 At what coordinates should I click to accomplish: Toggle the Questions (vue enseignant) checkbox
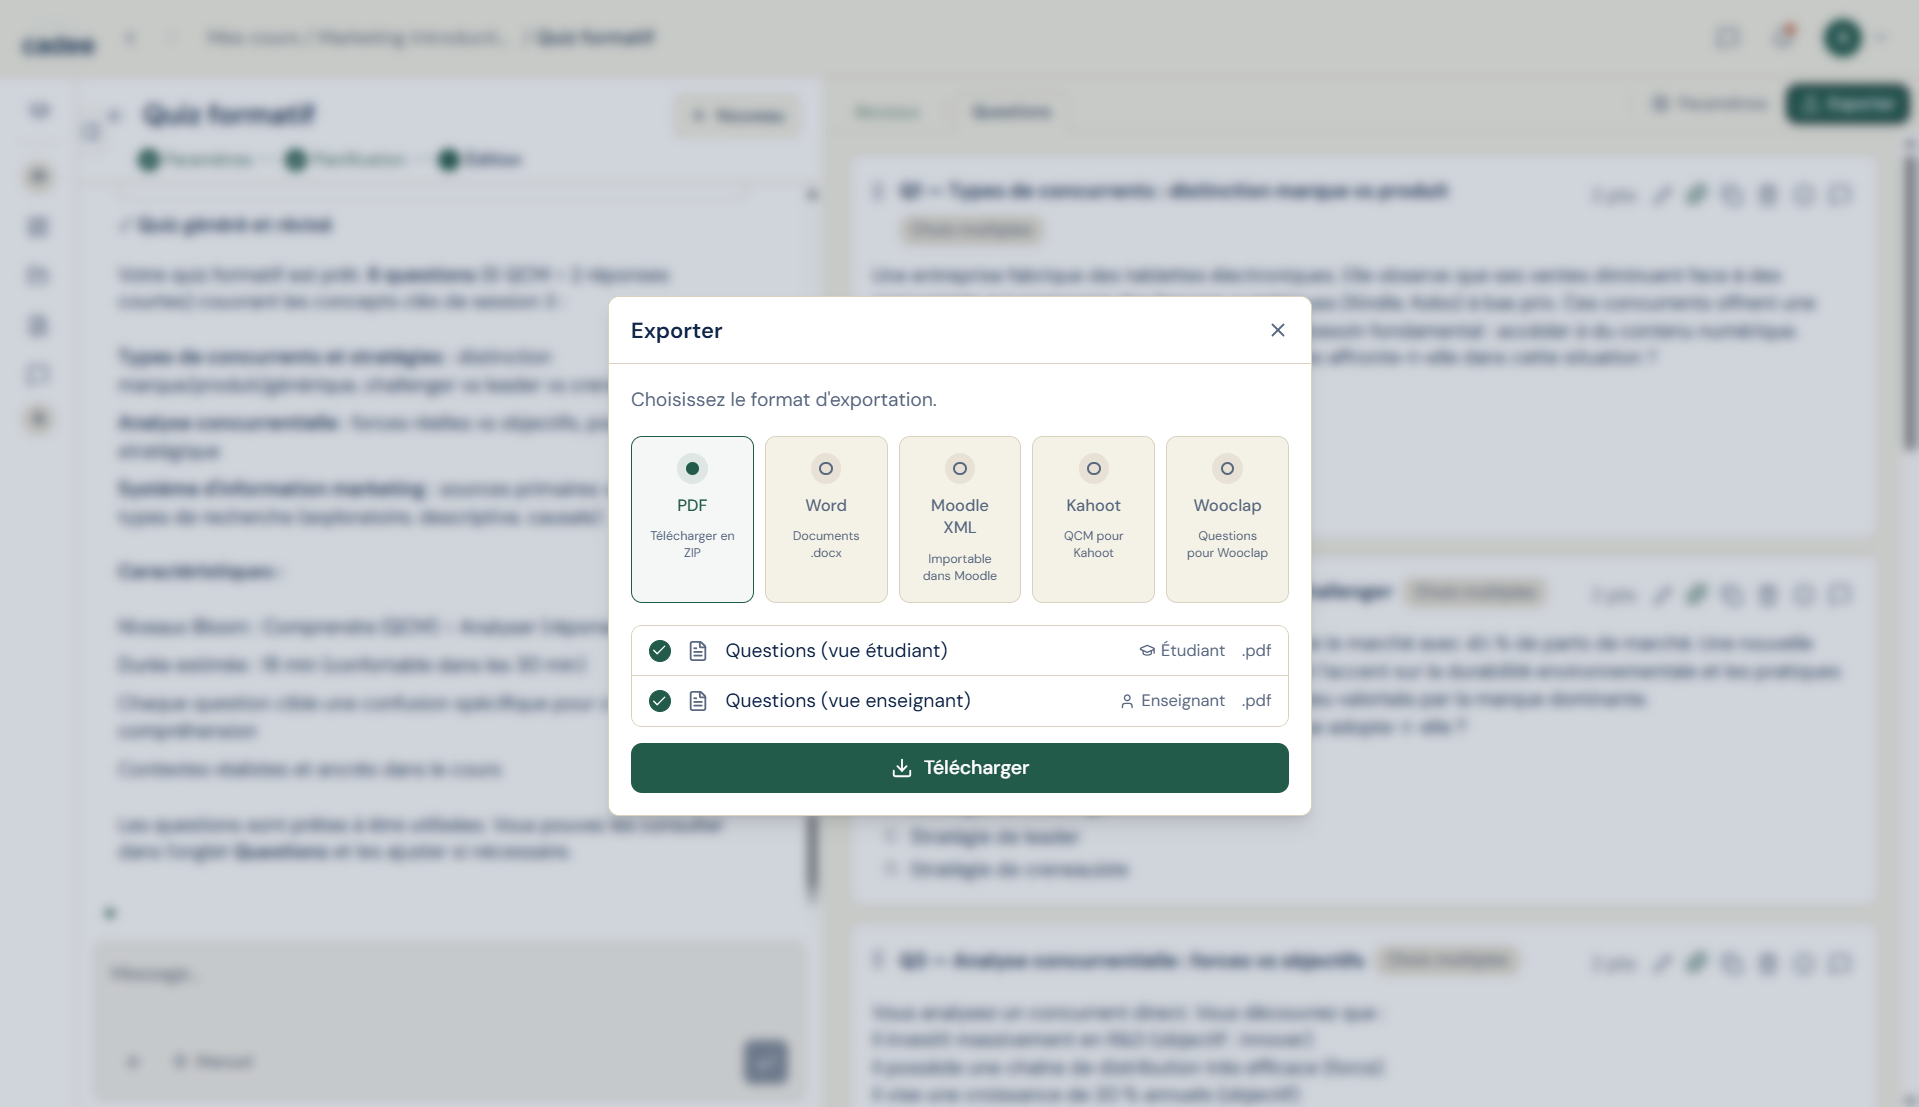[660, 701]
